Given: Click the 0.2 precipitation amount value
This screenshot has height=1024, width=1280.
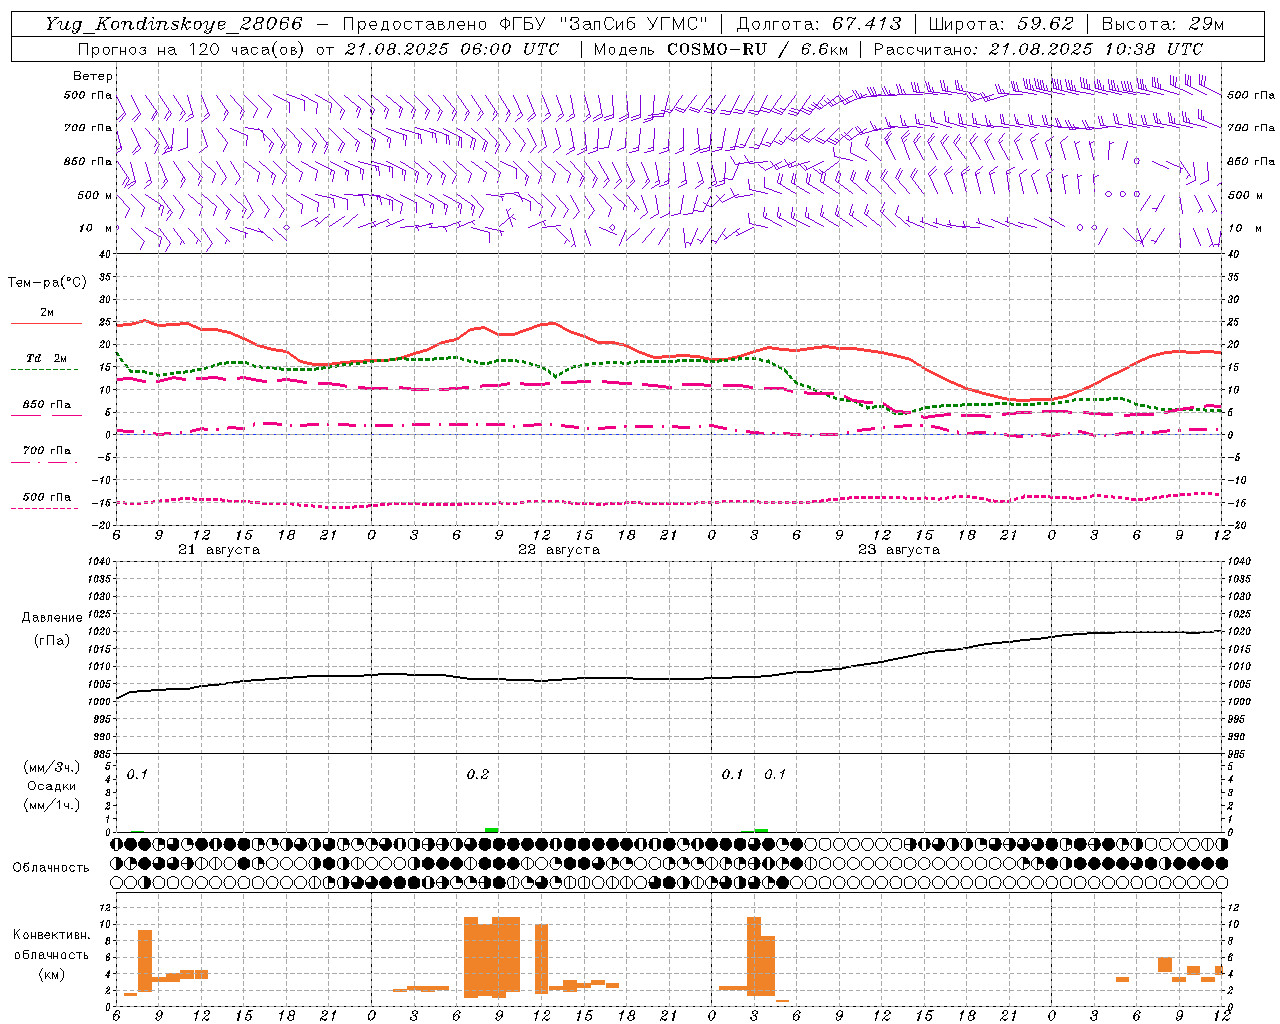Looking at the screenshot, I should [478, 775].
